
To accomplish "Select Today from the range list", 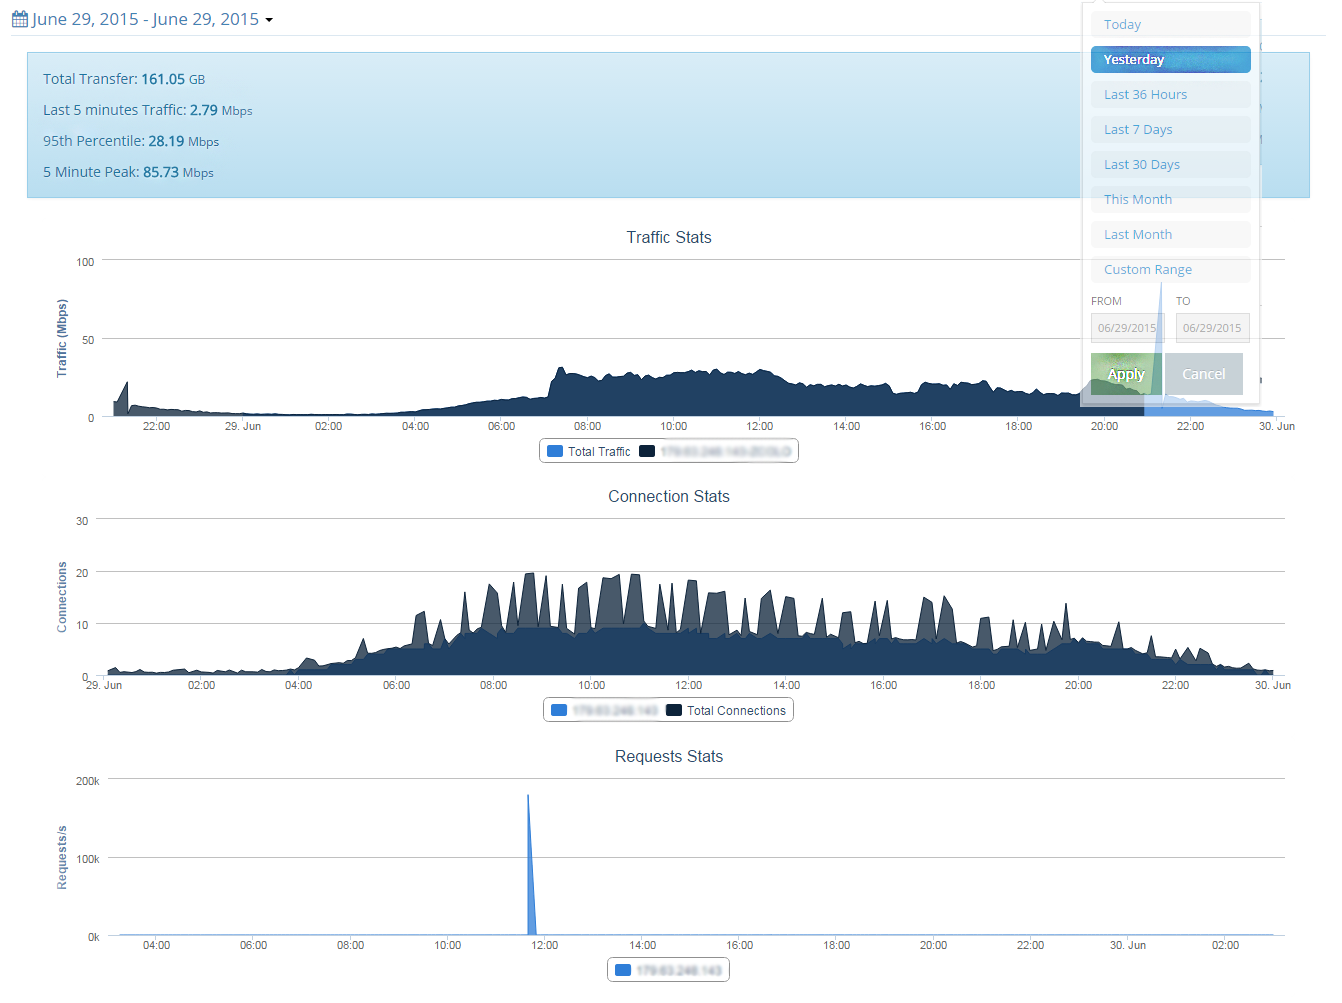I will click(1171, 24).
